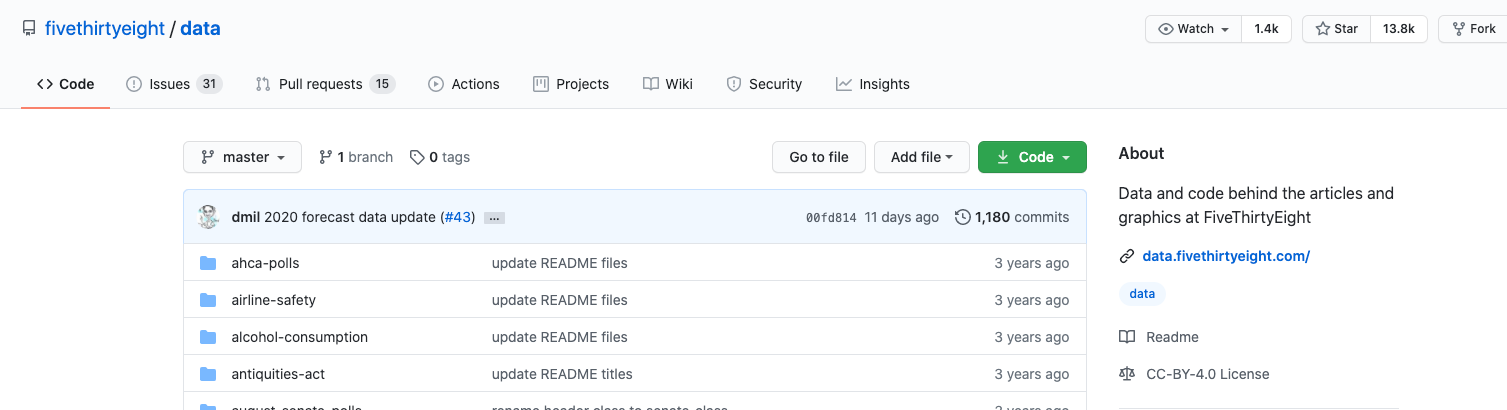
Task: Click the dmil user avatar
Action: tap(208, 217)
